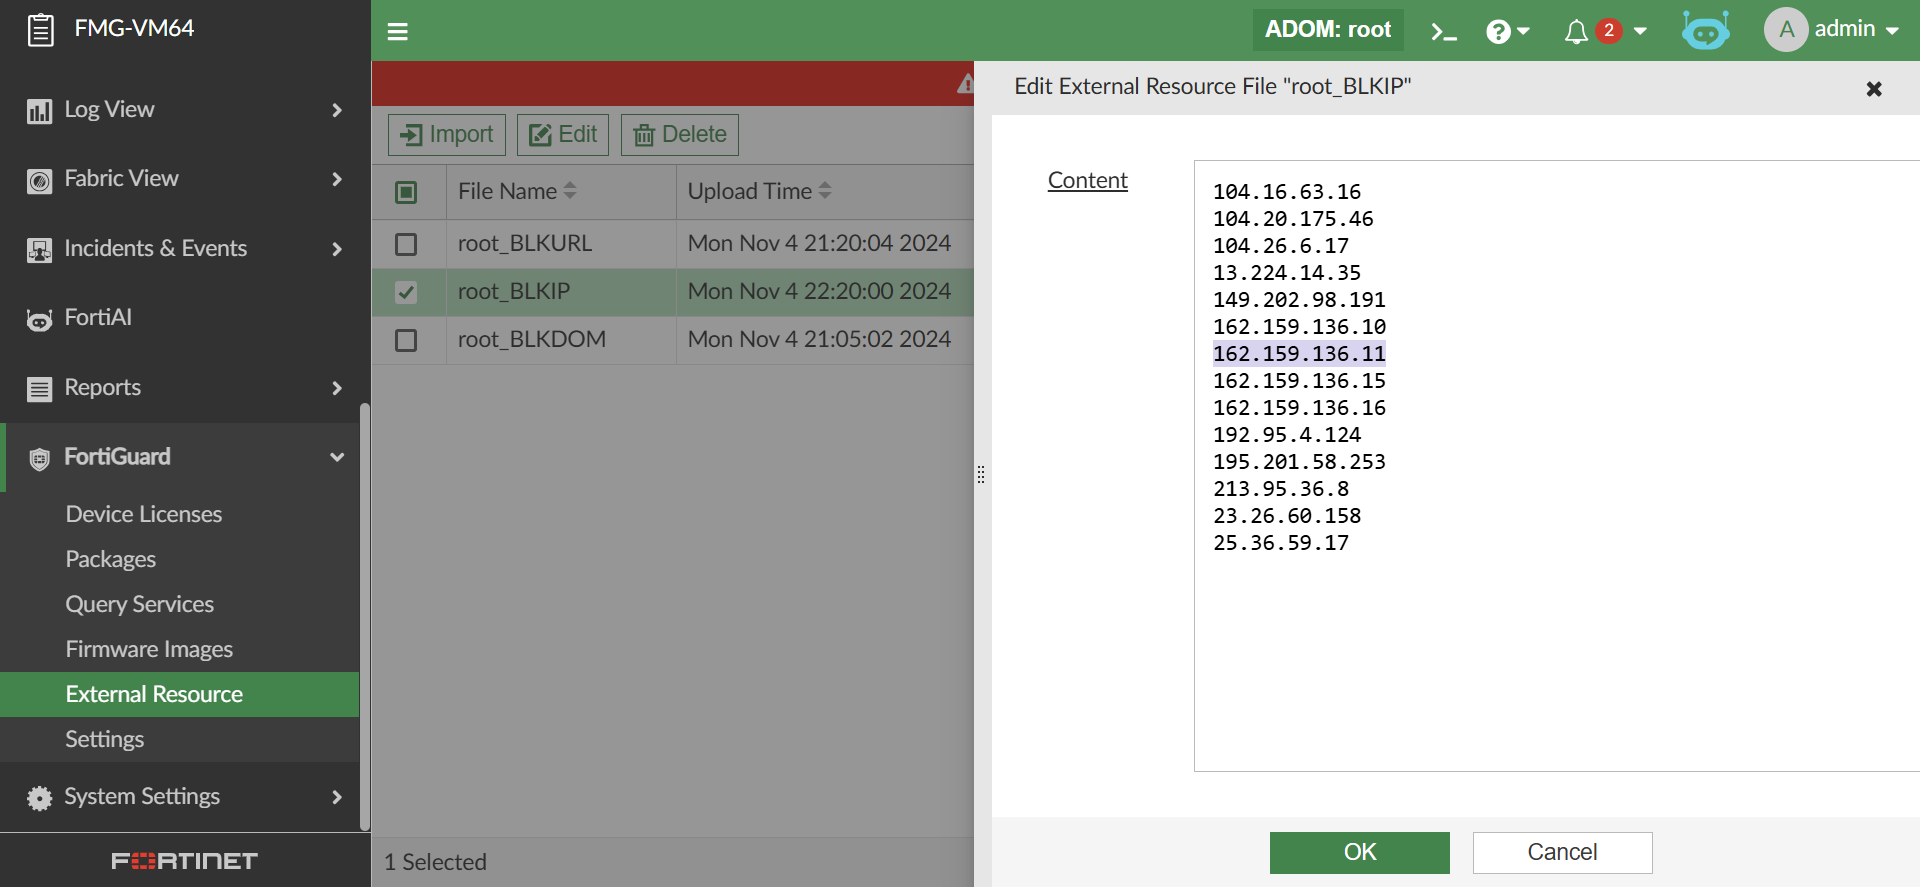Click the 104.16.63.16 entry
Image resolution: width=1920 pixels, height=887 pixels.
(1287, 192)
